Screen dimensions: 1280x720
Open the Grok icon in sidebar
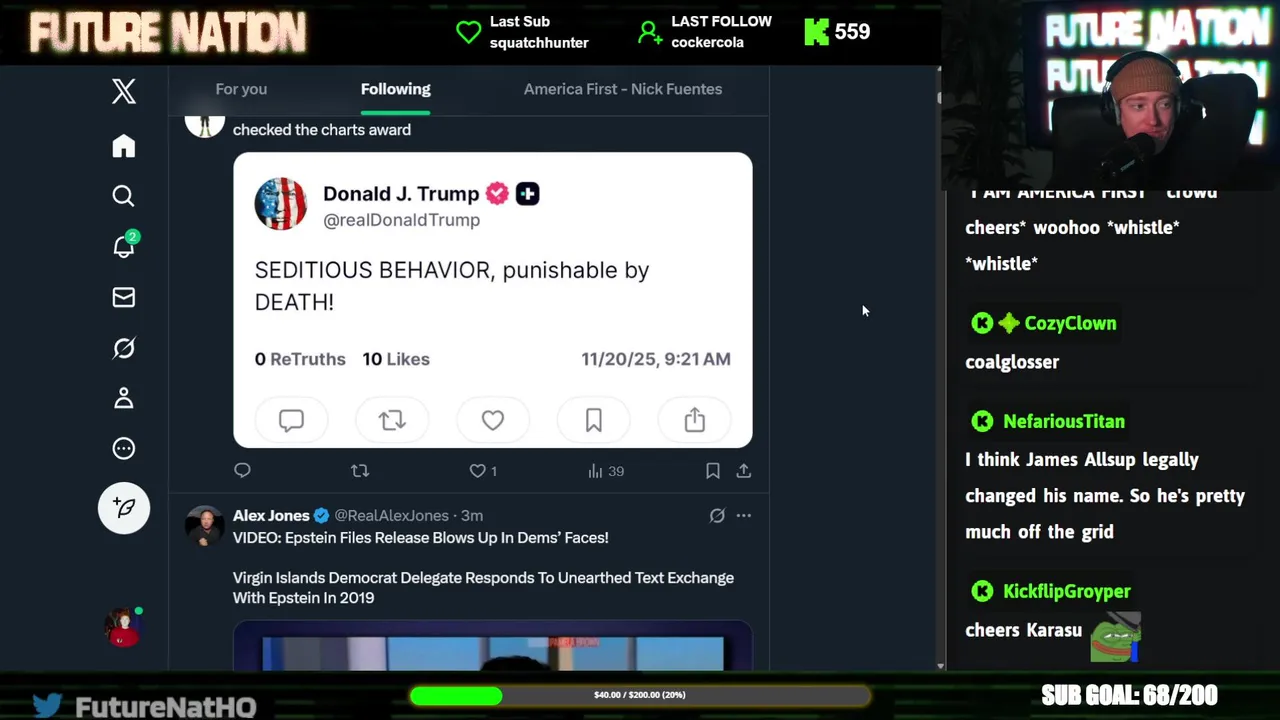(124, 348)
